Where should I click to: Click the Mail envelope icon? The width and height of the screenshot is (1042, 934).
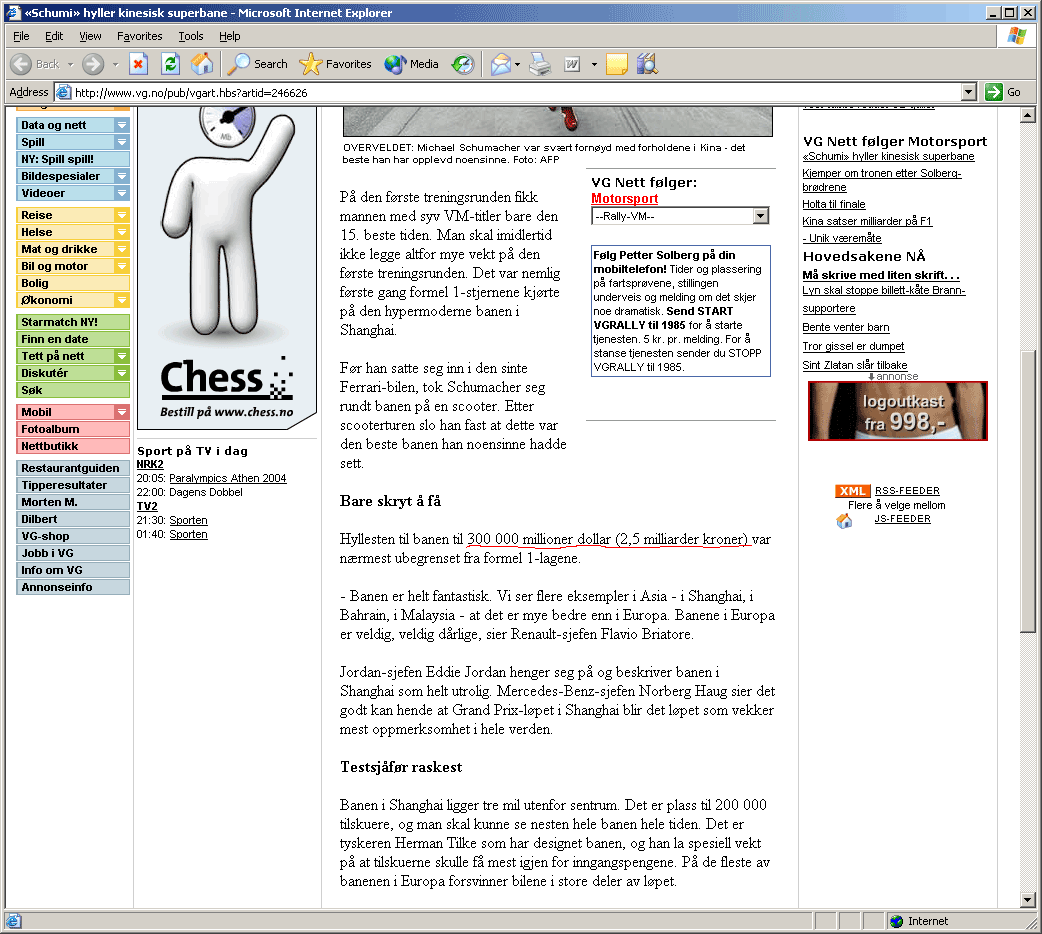click(501, 64)
